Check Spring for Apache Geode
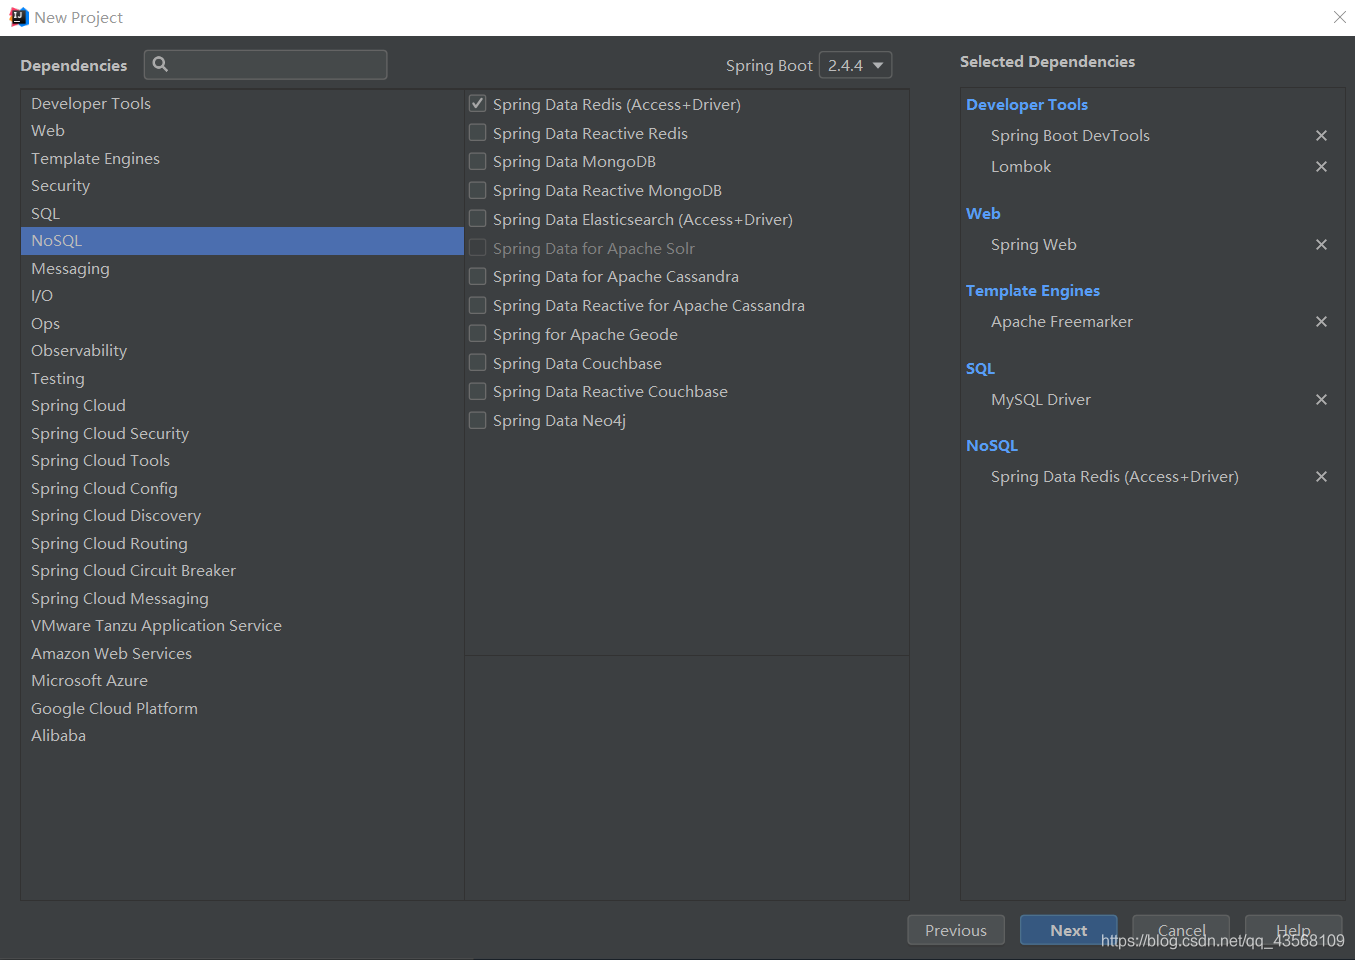Viewport: 1355px width, 960px height. click(478, 334)
